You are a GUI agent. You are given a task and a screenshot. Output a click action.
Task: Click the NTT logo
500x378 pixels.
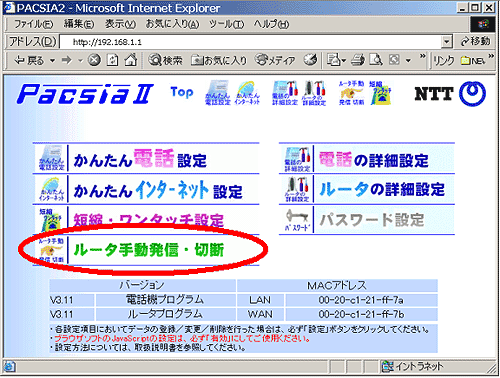tap(450, 94)
